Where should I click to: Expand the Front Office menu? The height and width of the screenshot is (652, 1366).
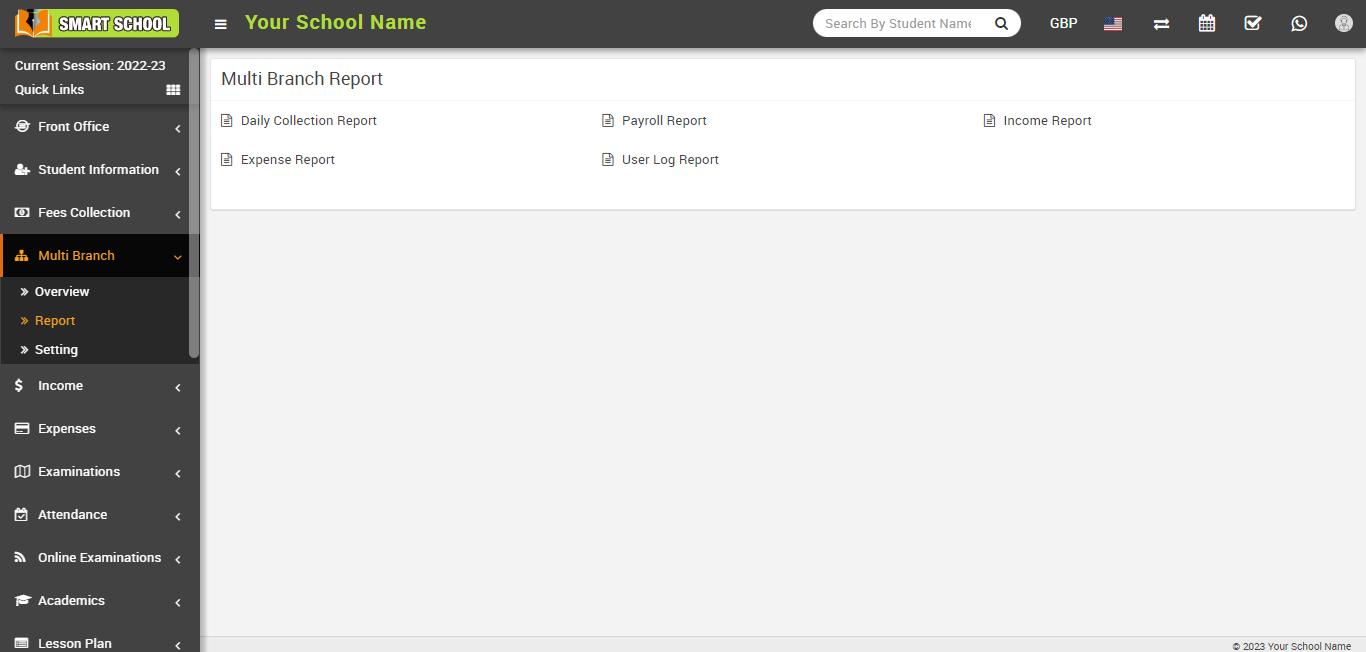click(98, 127)
